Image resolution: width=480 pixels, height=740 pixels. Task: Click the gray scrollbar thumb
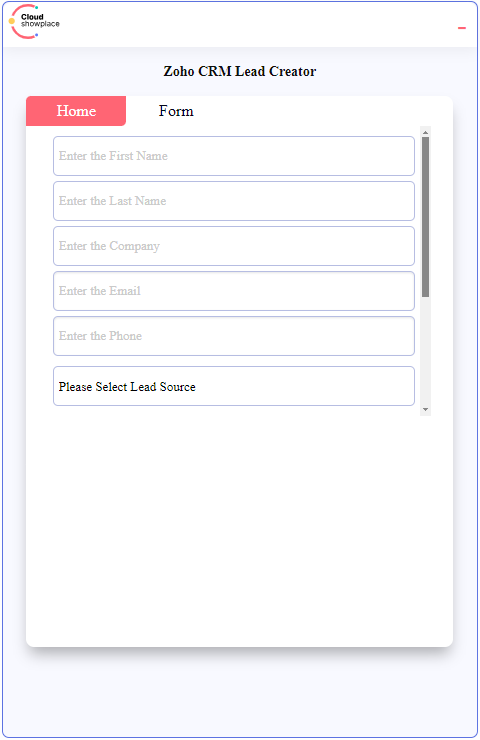[425, 217]
